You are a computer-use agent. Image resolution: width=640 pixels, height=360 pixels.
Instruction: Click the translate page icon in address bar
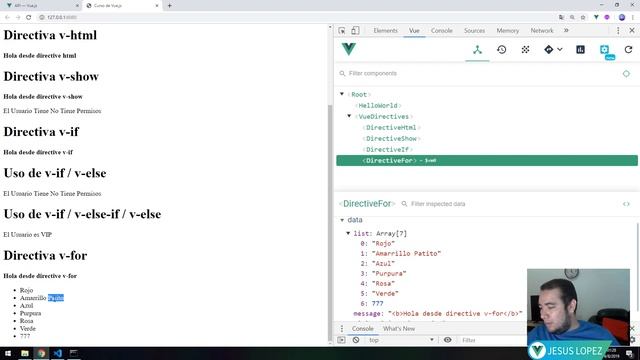click(x=562, y=17)
